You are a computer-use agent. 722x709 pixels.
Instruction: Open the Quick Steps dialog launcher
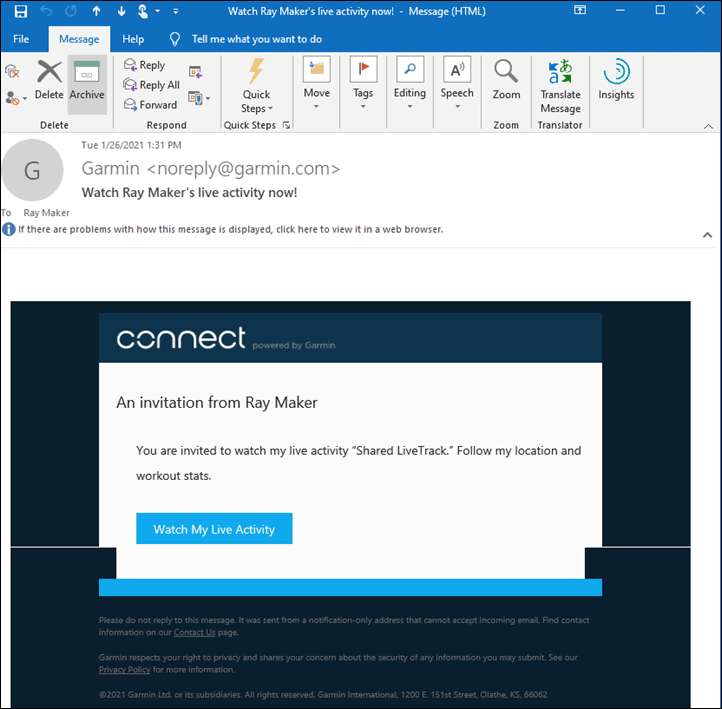(286, 125)
